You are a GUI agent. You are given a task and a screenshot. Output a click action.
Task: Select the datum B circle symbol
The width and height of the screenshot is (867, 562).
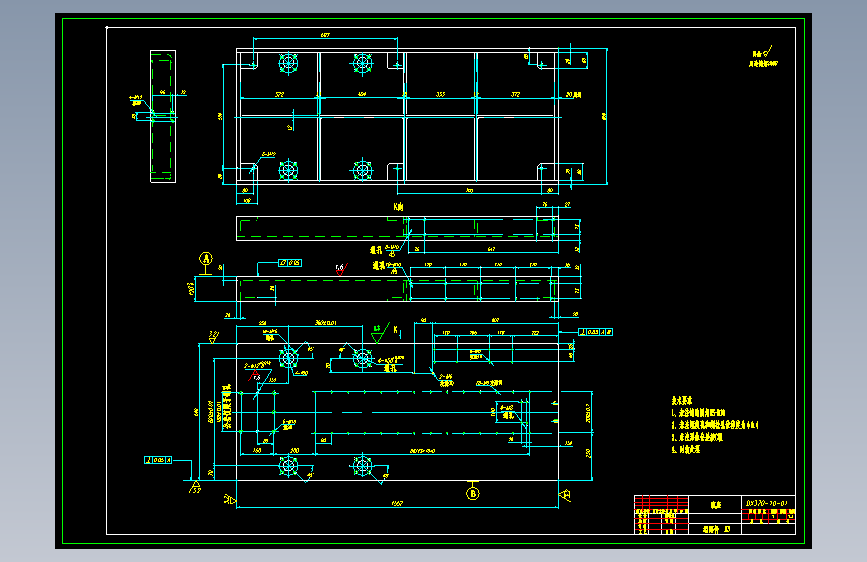(x=472, y=493)
